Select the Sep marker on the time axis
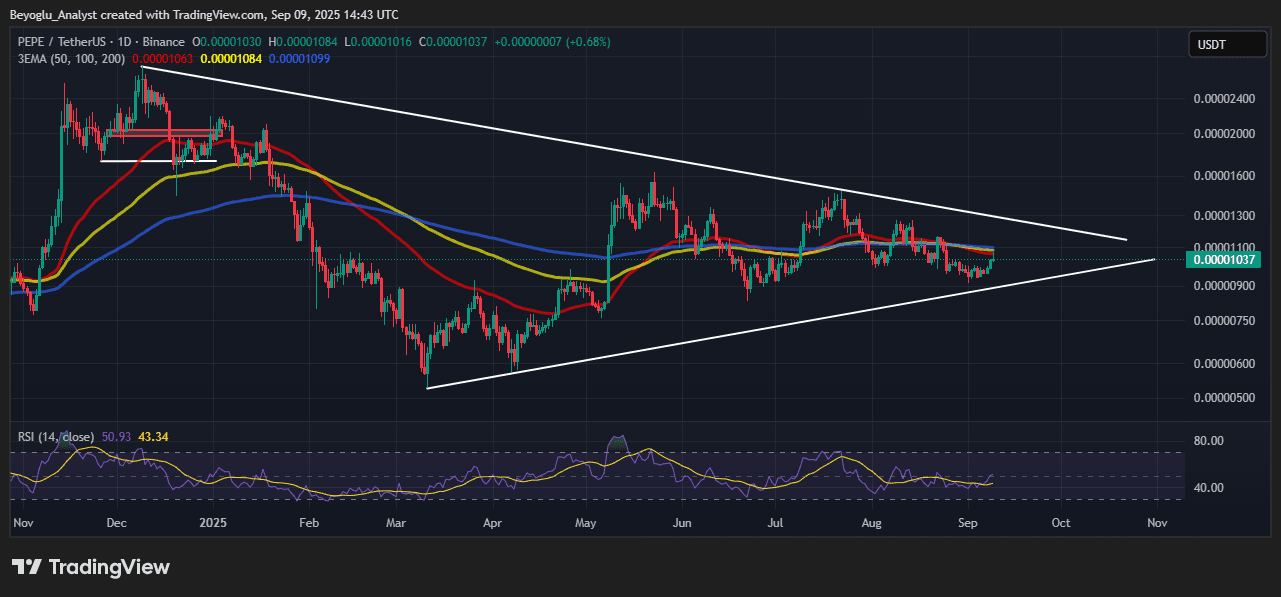Viewport: 1281px width, 597px height. [967, 522]
